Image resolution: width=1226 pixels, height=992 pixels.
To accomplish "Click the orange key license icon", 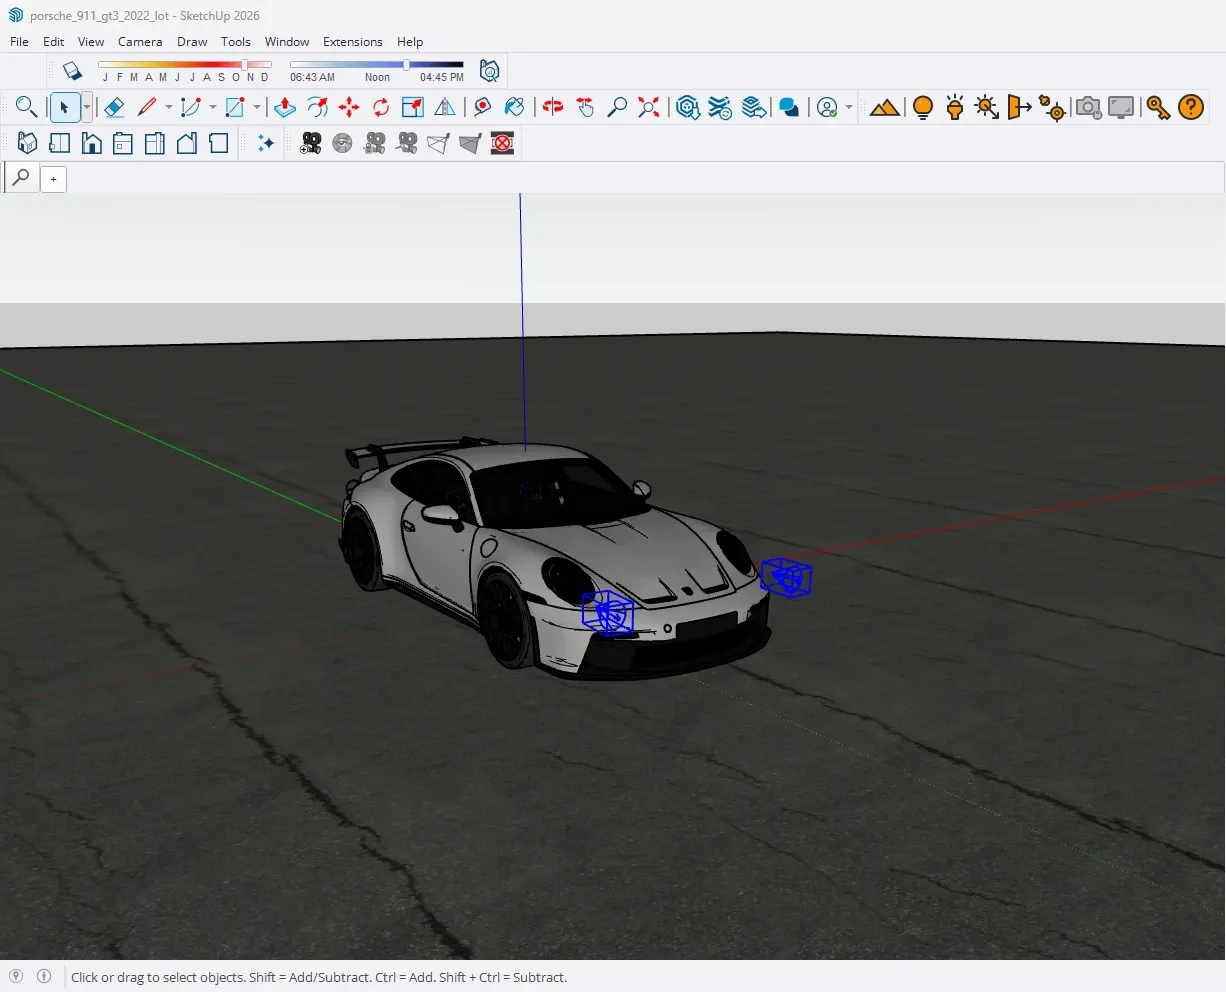I will click(1158, 107).
